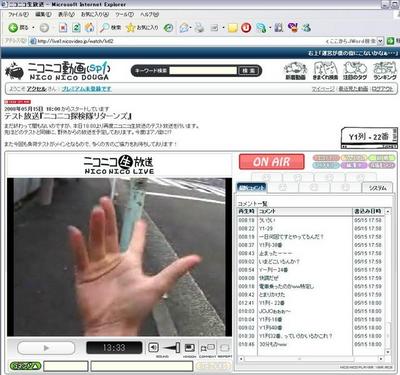This screenshot has height=375, width=400.
Task: Click the live video hand image
Action: pos(119,257)
